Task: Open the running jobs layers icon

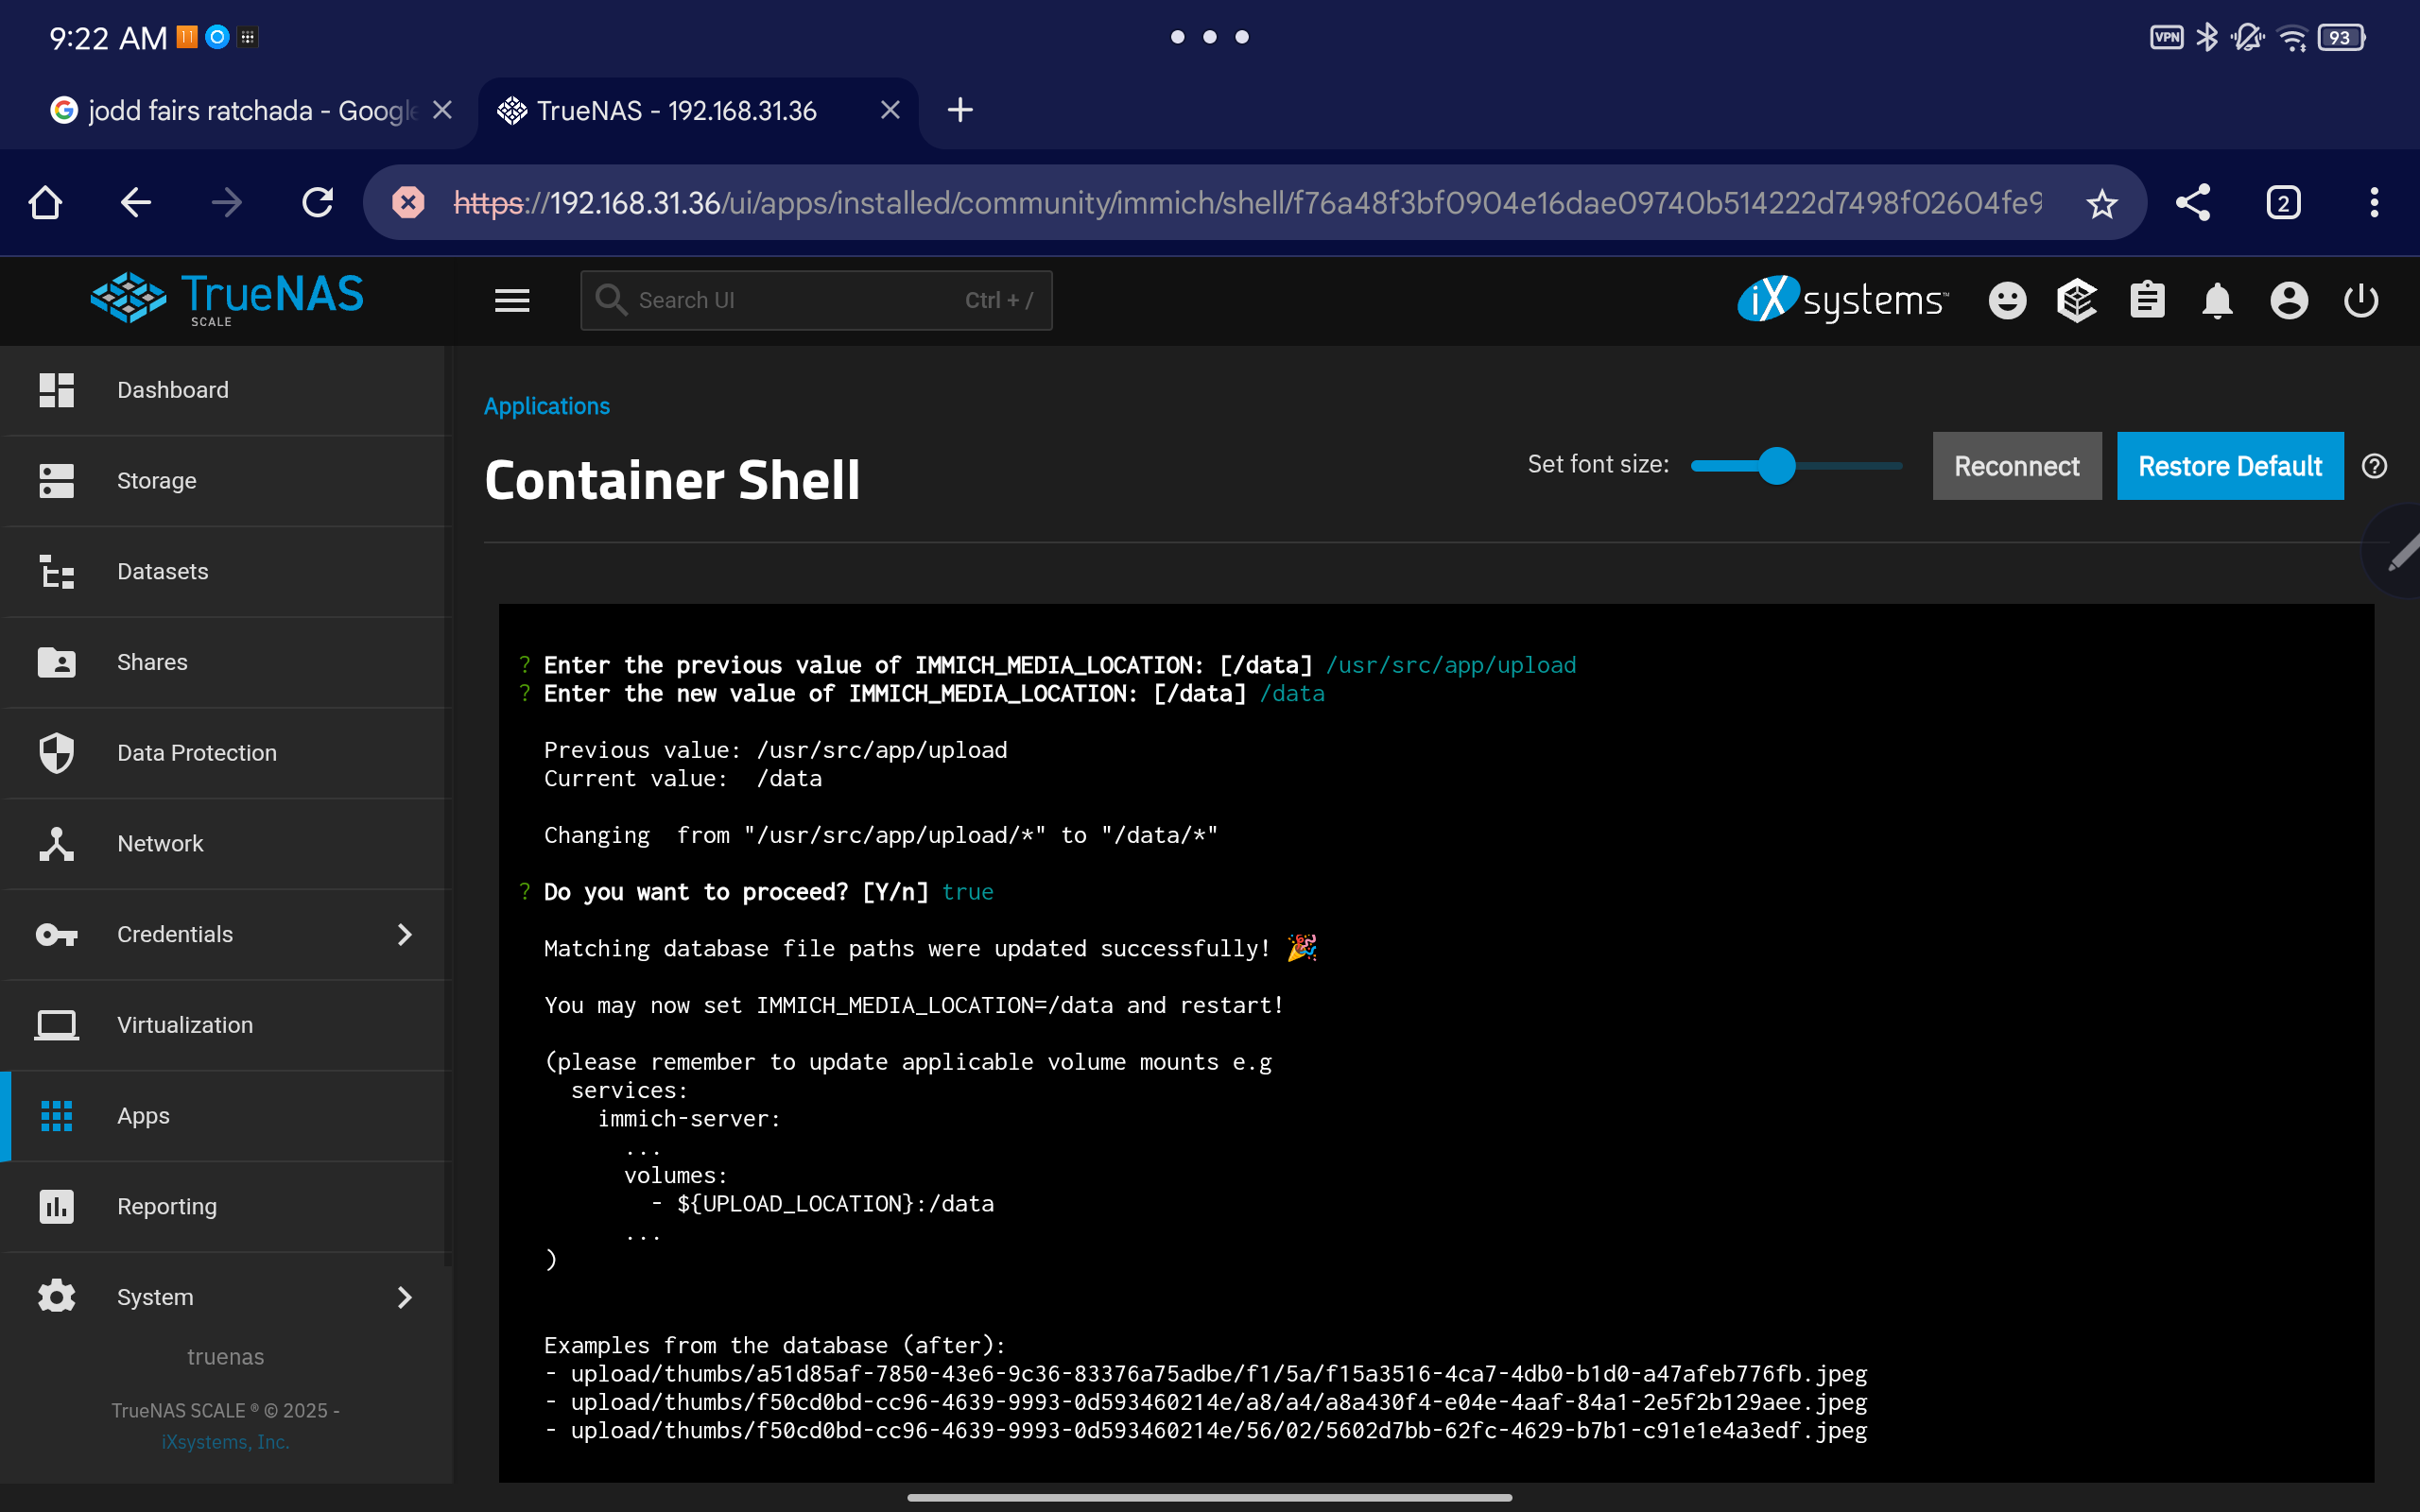Action: pyautogui.click(x=2076, y=300)
